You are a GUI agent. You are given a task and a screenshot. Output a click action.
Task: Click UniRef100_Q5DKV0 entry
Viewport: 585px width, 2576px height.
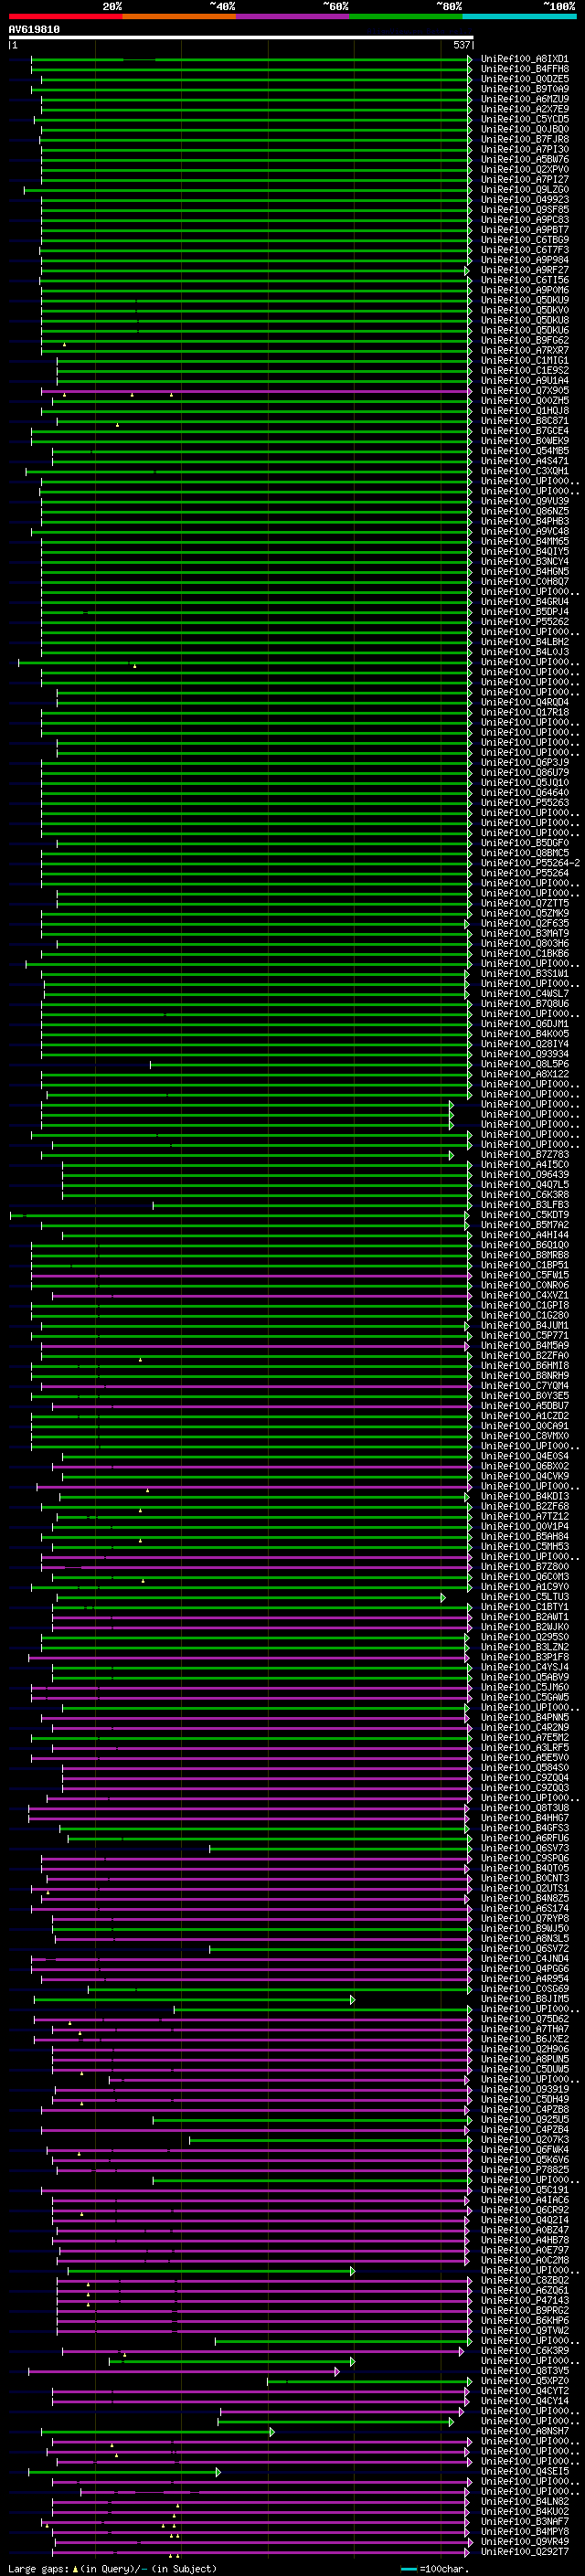(524, 310)
